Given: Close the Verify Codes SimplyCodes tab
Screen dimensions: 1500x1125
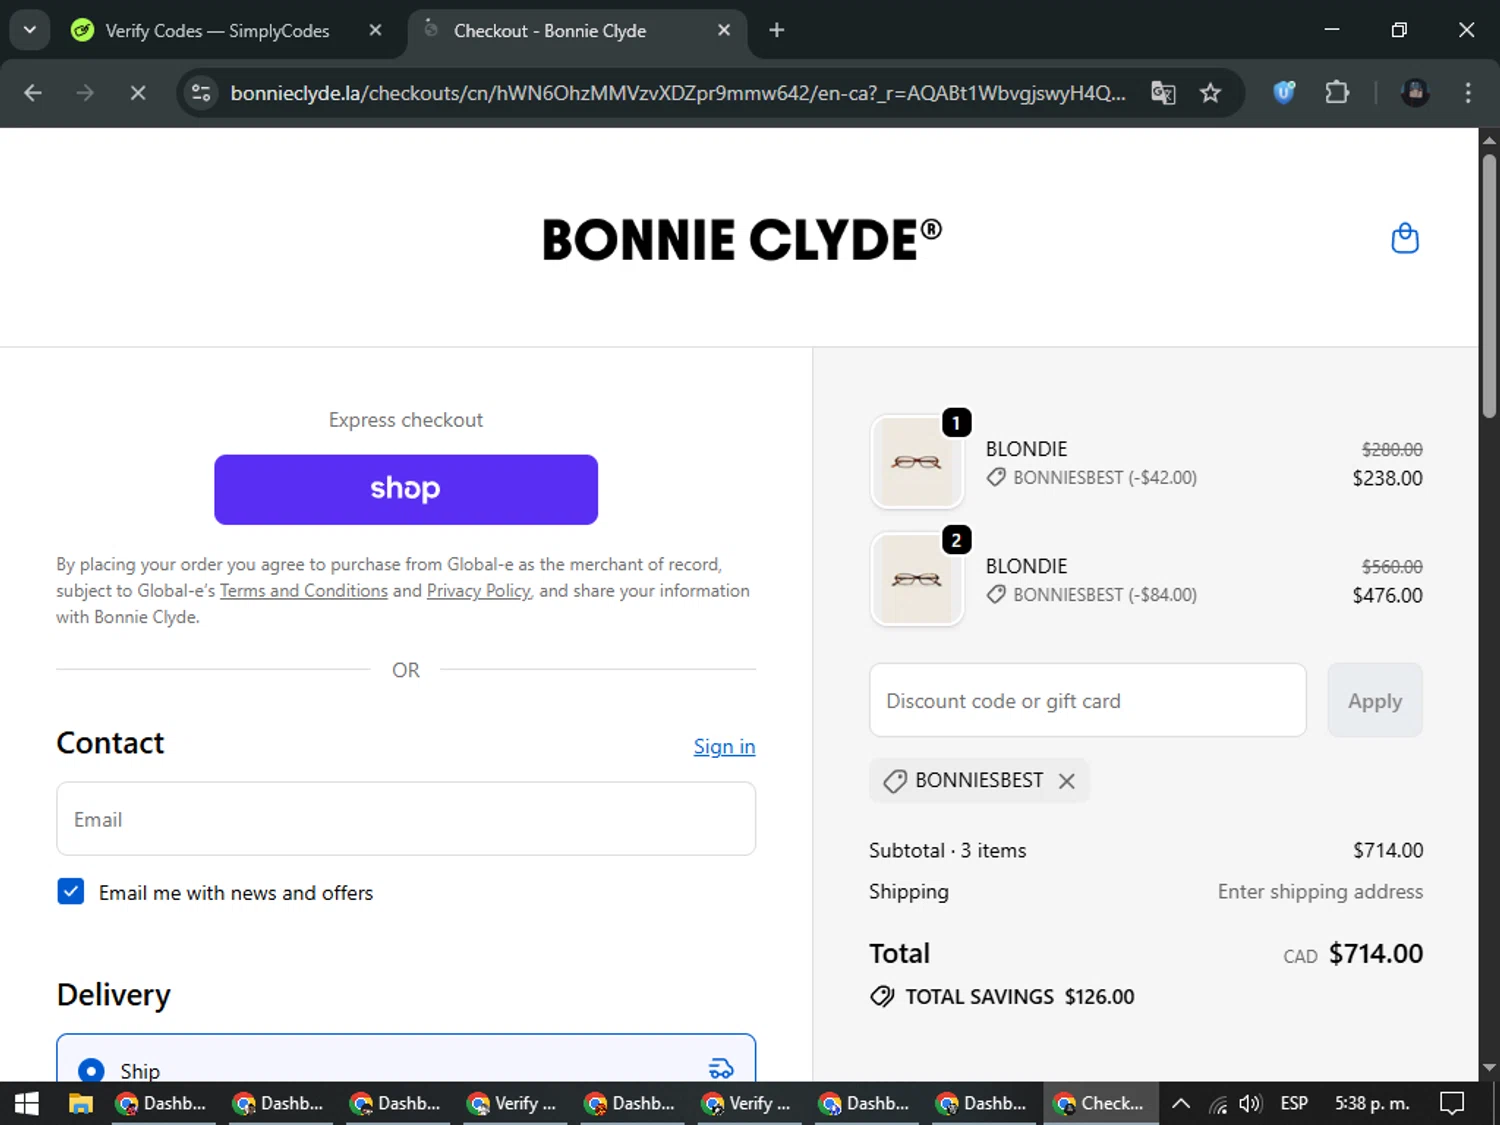Looking at the screenshot, I should (375, 30).
